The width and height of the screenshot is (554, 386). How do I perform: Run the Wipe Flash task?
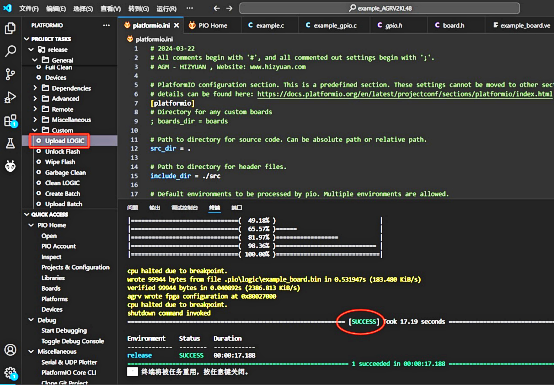click(x=60, y=162)
